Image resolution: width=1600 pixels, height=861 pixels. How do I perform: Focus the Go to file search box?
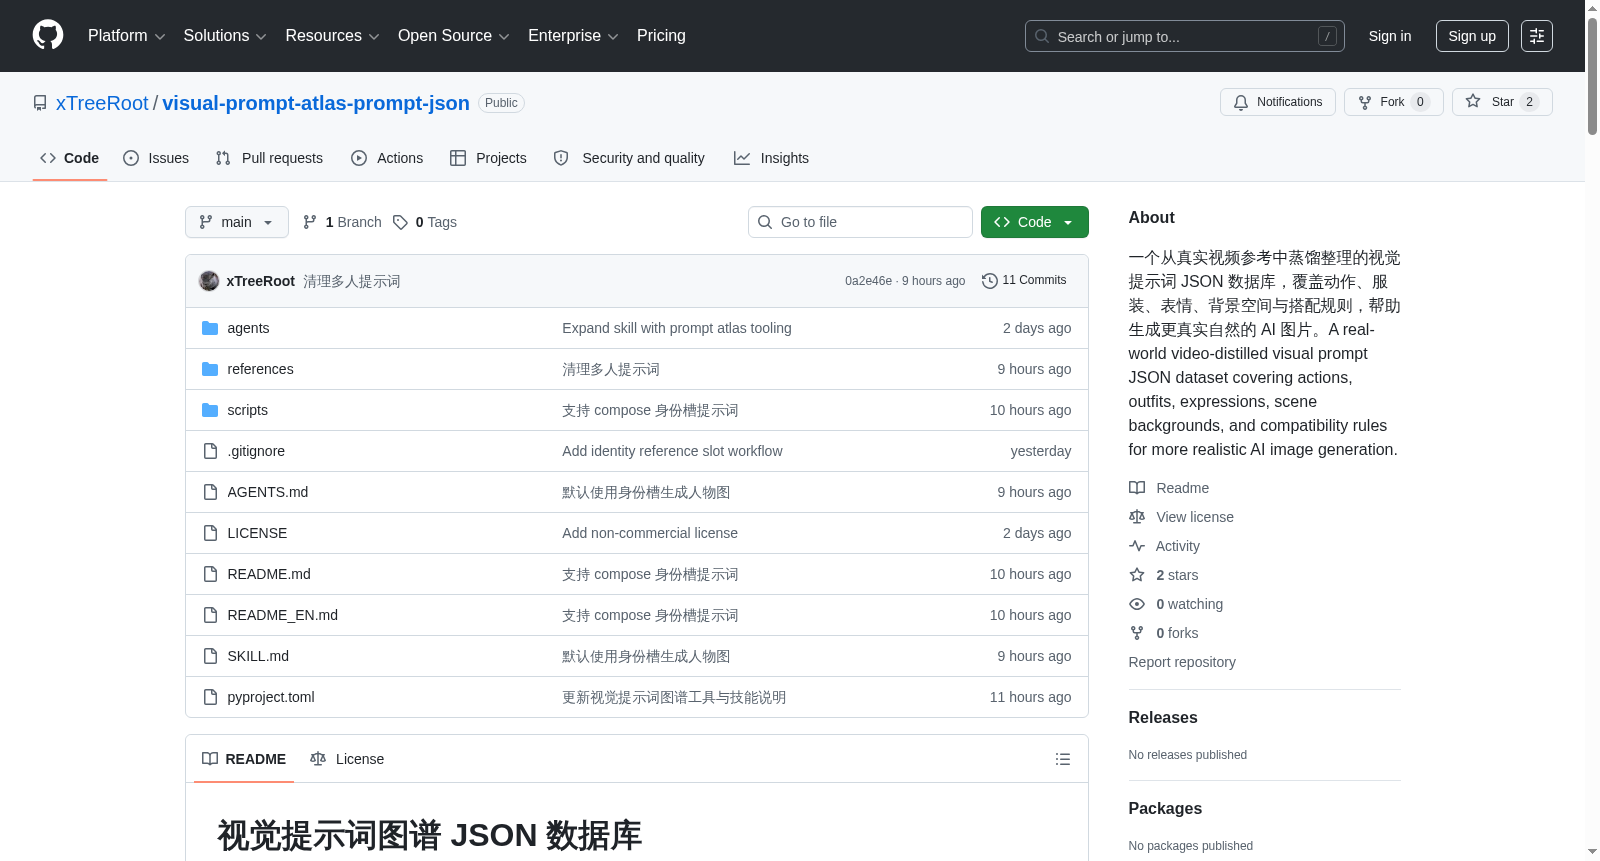[860, 222]
